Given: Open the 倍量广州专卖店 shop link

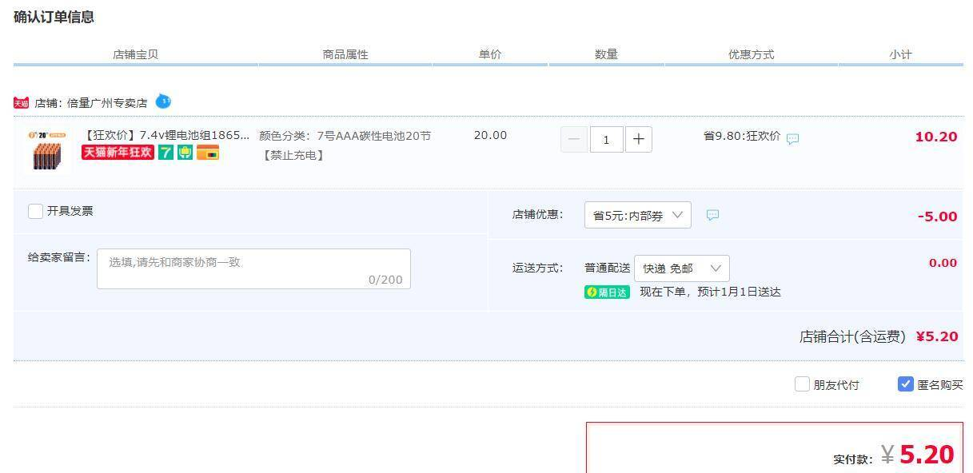Looking at the screenshot, I should (x=105, y=102).
